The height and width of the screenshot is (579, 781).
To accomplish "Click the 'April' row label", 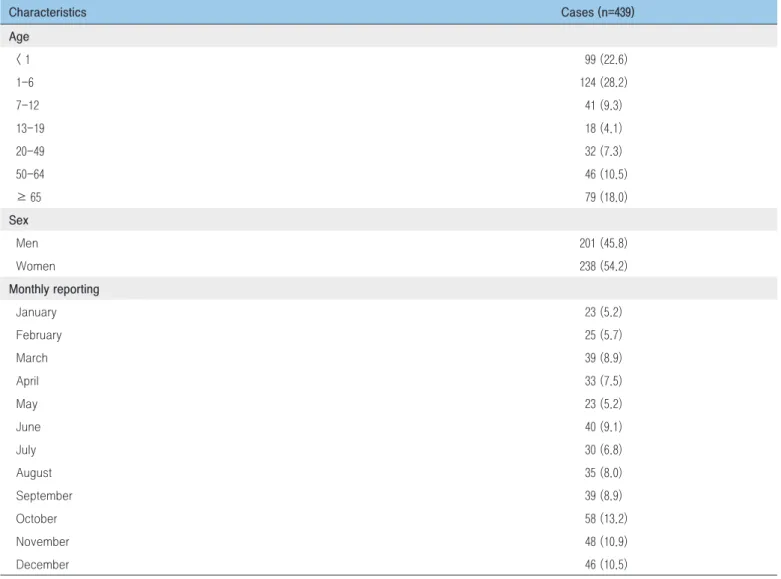I will (27, 381).
